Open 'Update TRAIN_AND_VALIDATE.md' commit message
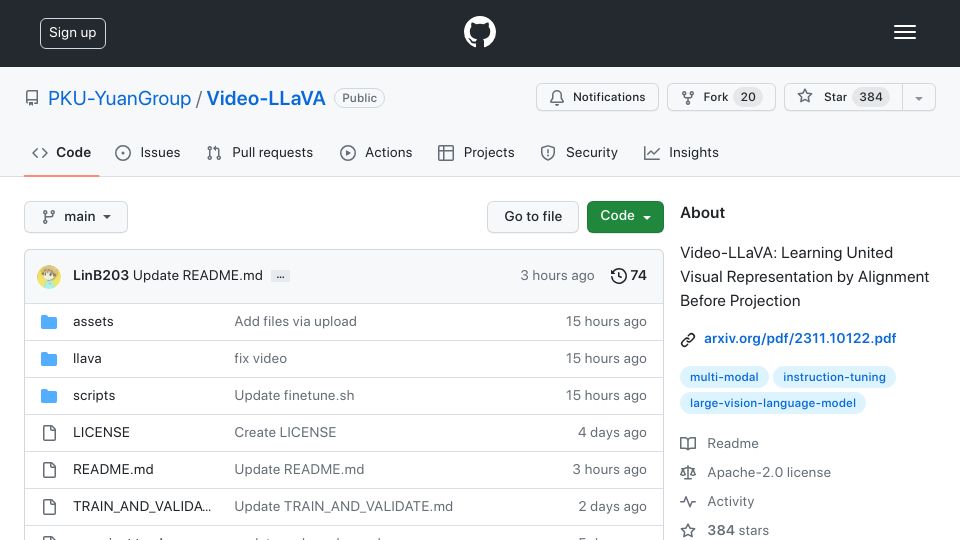 (x=343, y=506)
